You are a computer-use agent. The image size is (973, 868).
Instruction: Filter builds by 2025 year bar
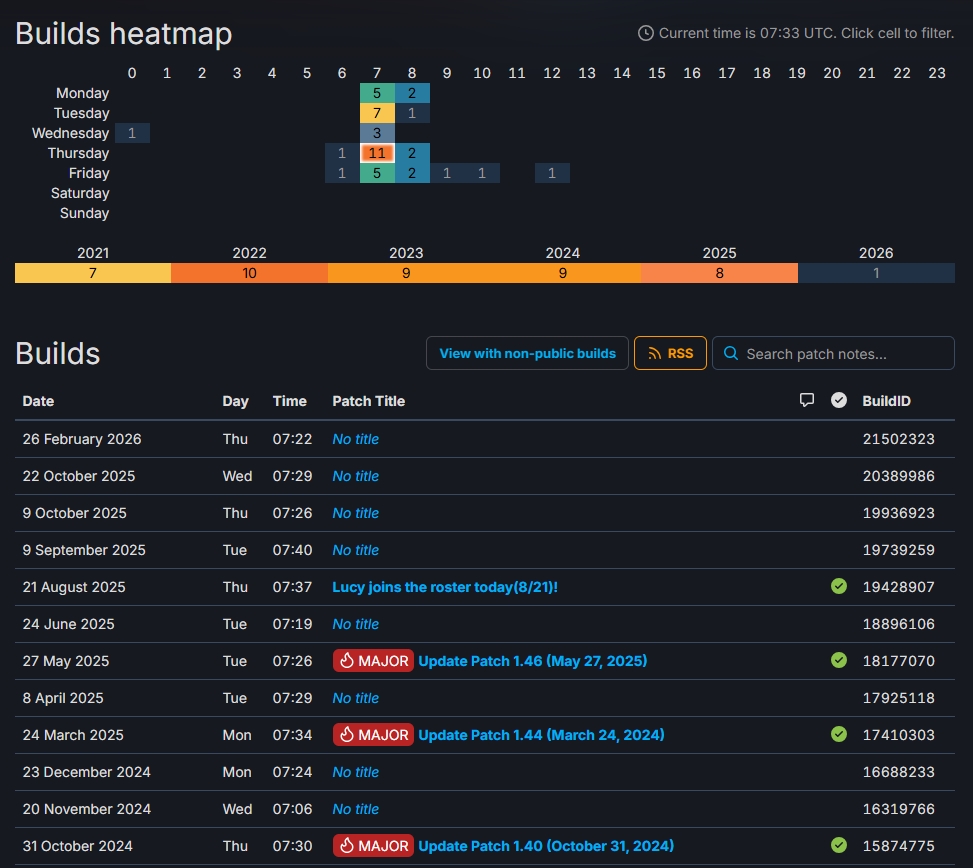pyautogui.click(x=719, y=273)
